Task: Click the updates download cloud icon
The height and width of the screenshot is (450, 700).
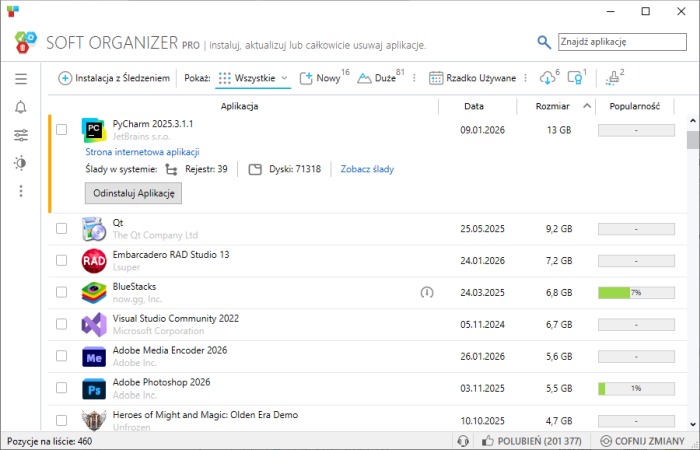Action: (547, 78)
